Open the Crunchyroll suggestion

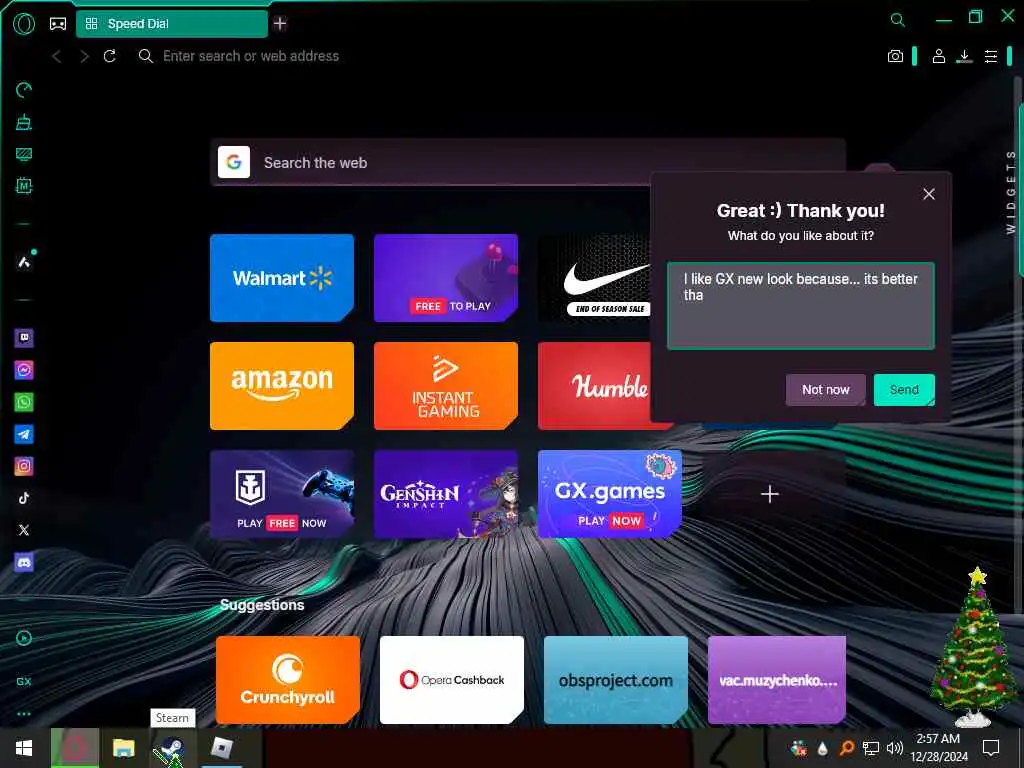[x=288, y=680]
